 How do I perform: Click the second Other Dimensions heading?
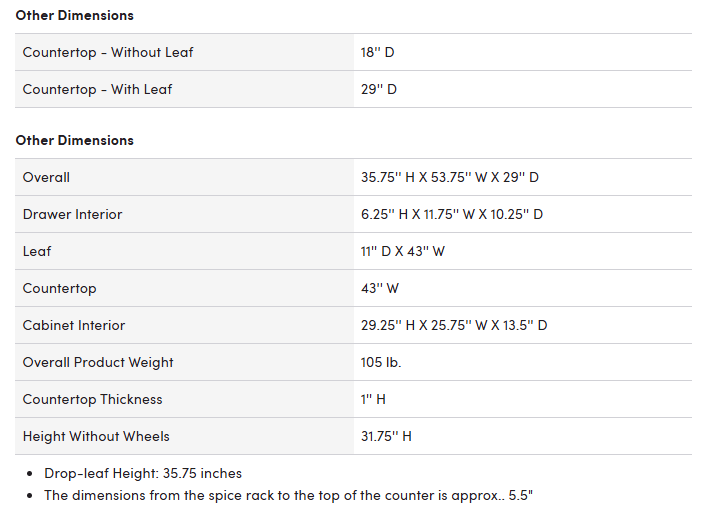click(74, 141)
